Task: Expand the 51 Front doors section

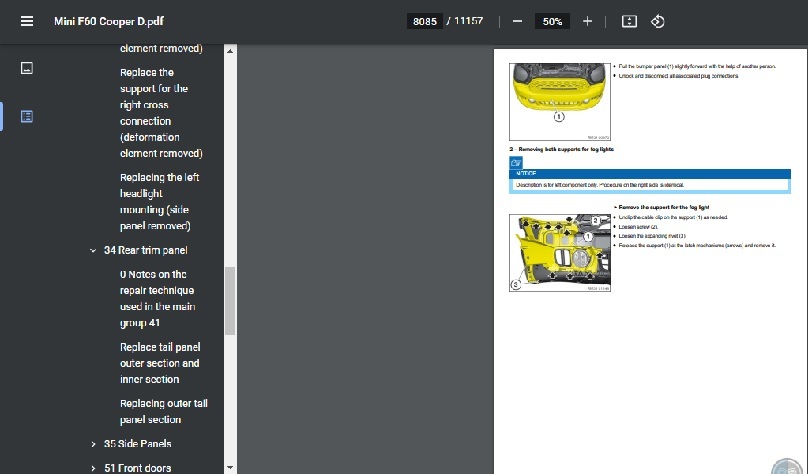Action: pyautogui.click(x=93, y=468)
